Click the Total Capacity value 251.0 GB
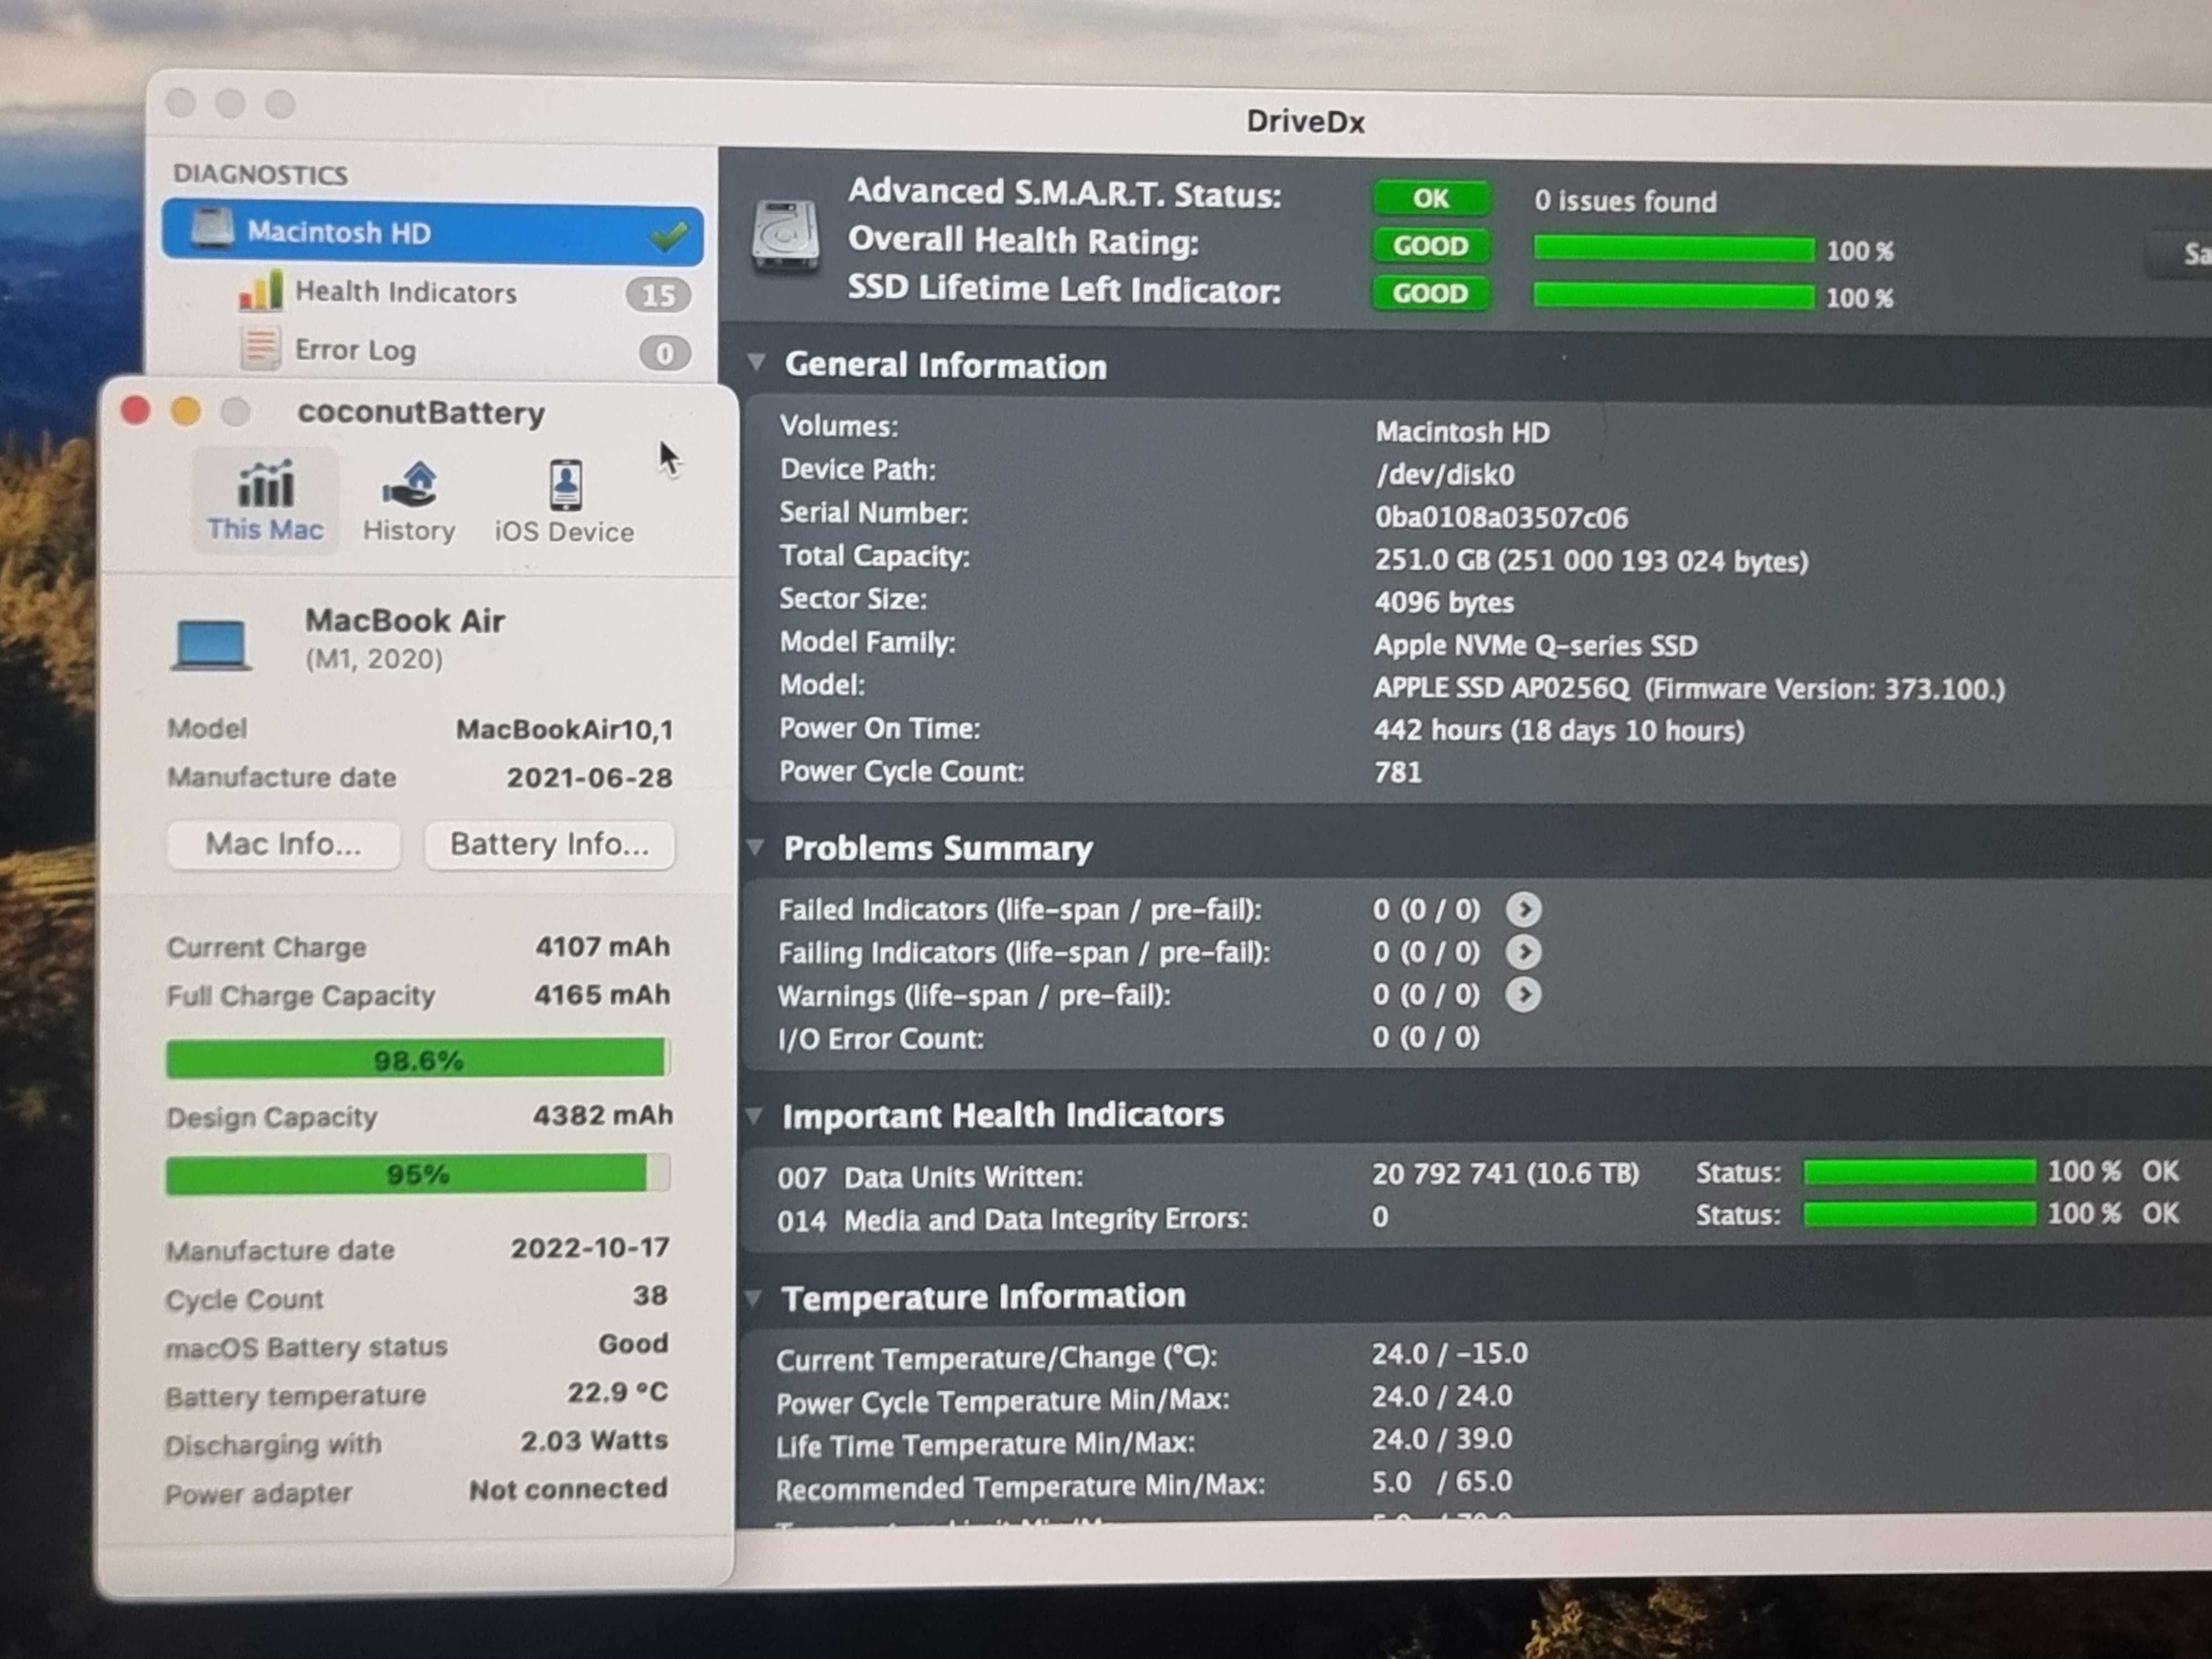Screen dimensions: 2212x1659 [x=1591, y=561]
